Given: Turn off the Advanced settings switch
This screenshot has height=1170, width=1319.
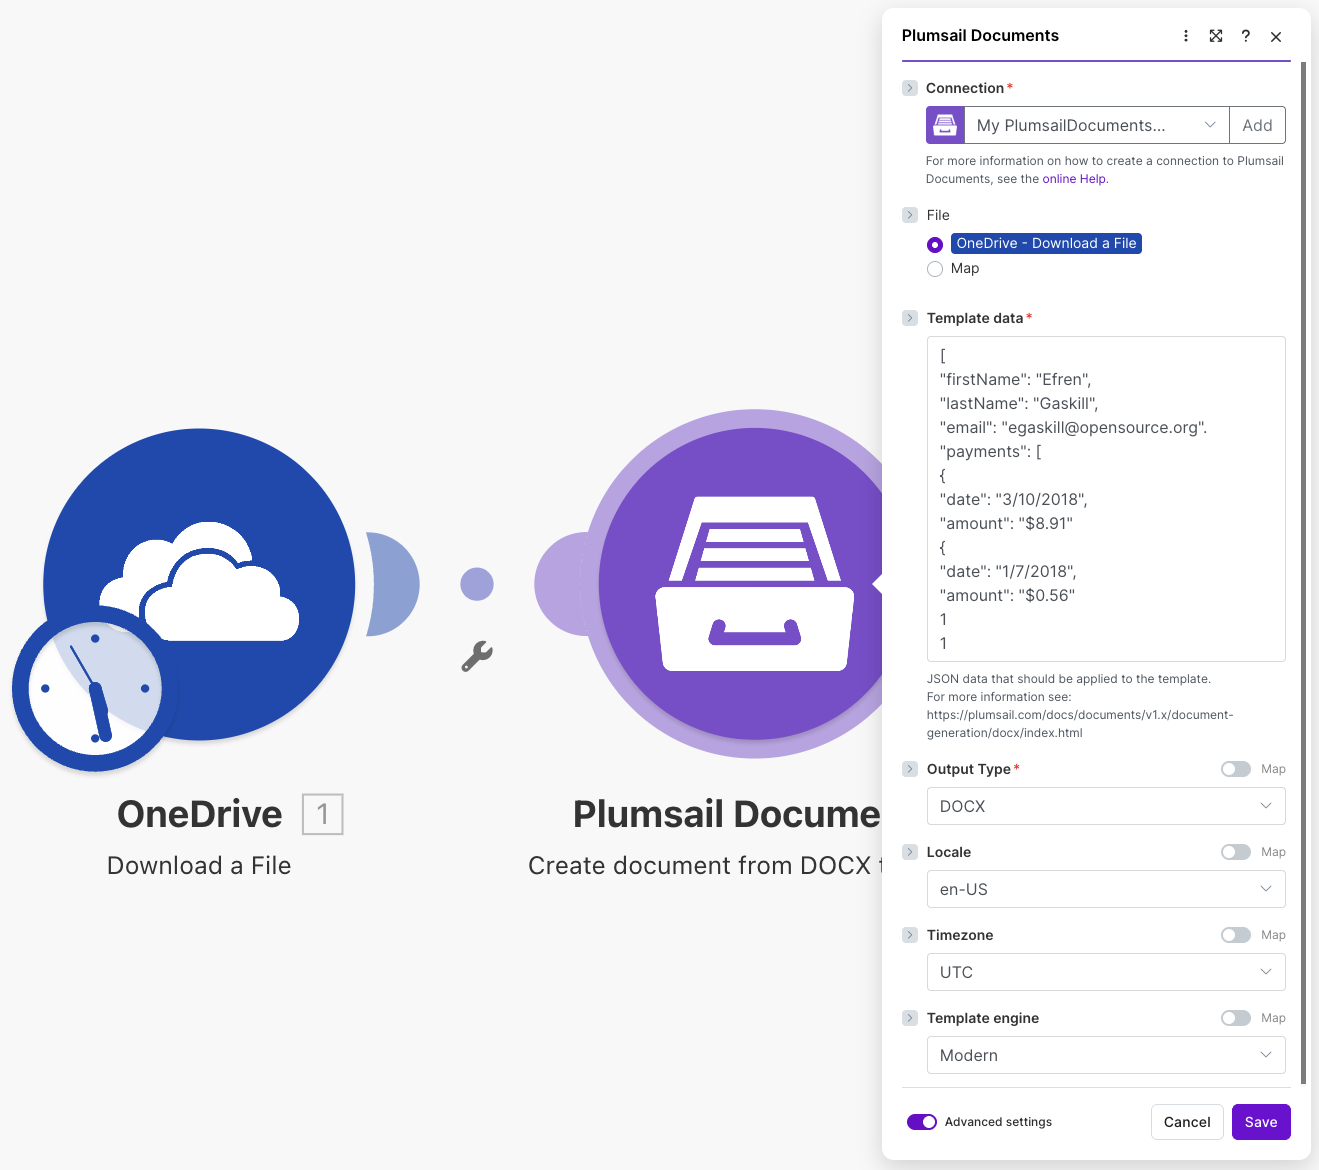Looking at the screenshot, I should [x=922, y=1122].
